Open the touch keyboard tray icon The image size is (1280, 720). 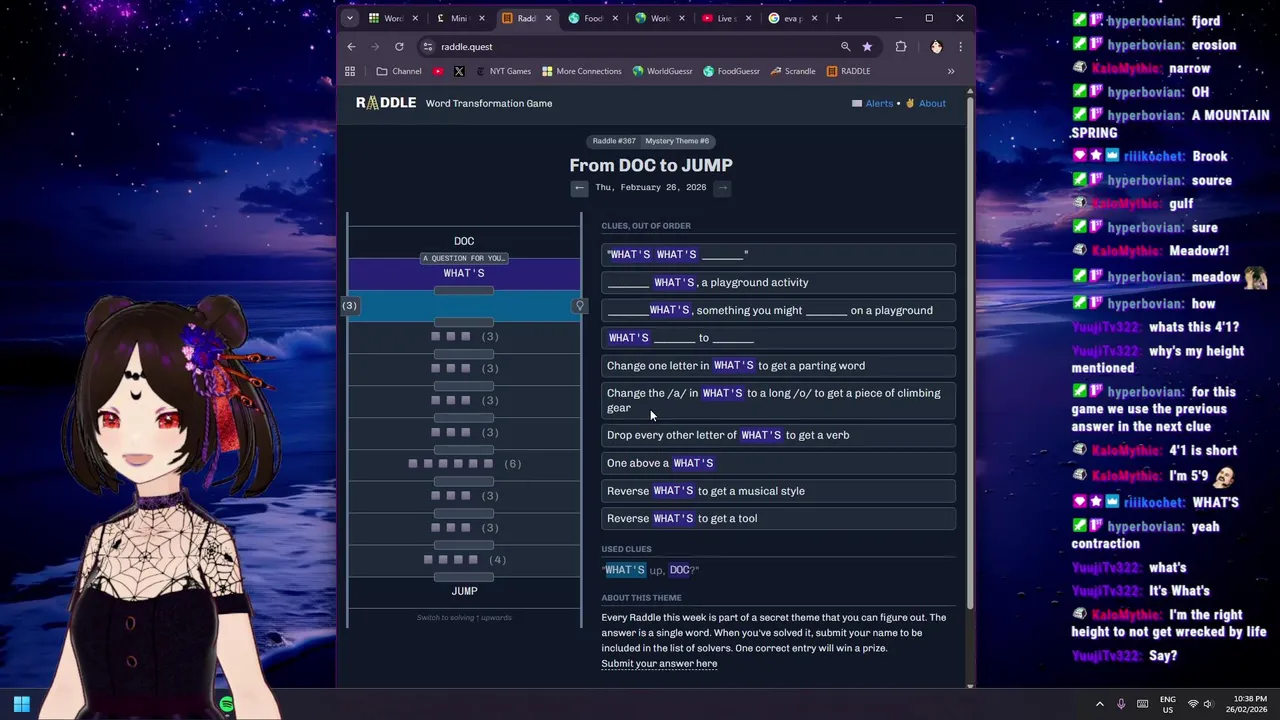point(1142,704)
